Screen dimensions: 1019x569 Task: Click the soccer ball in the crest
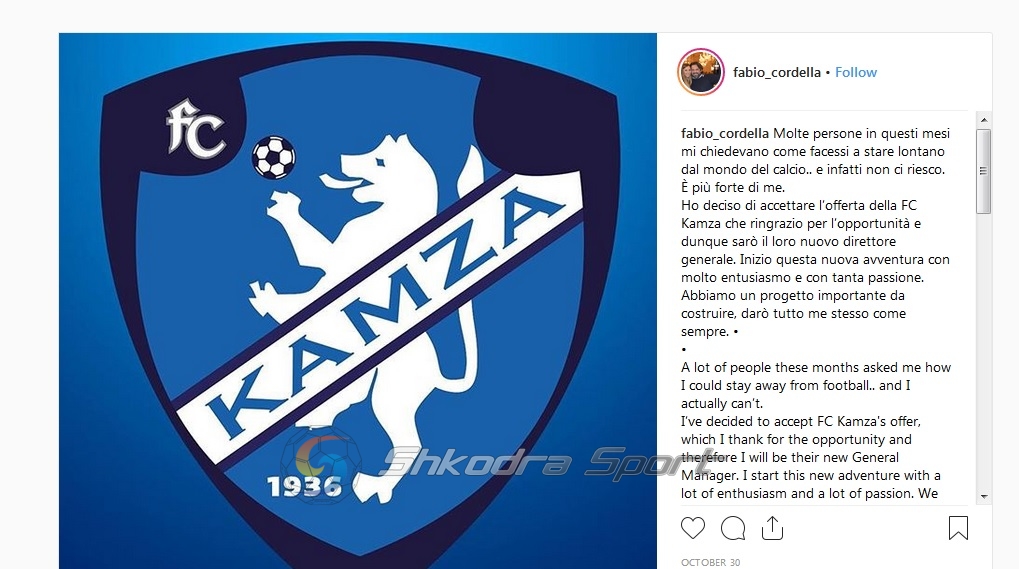(274, 157)
